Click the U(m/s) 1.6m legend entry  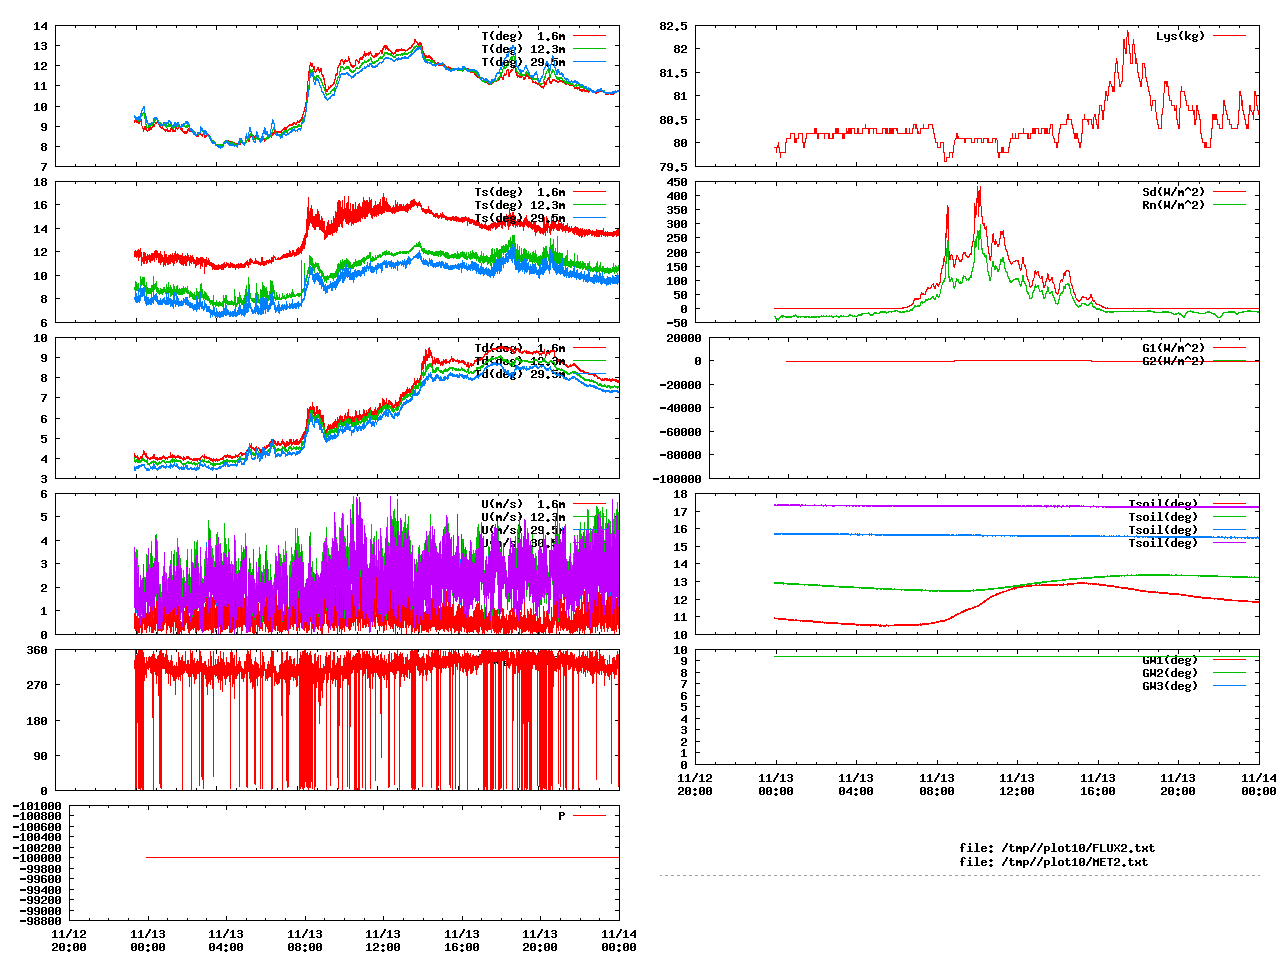tap(523, 504)
